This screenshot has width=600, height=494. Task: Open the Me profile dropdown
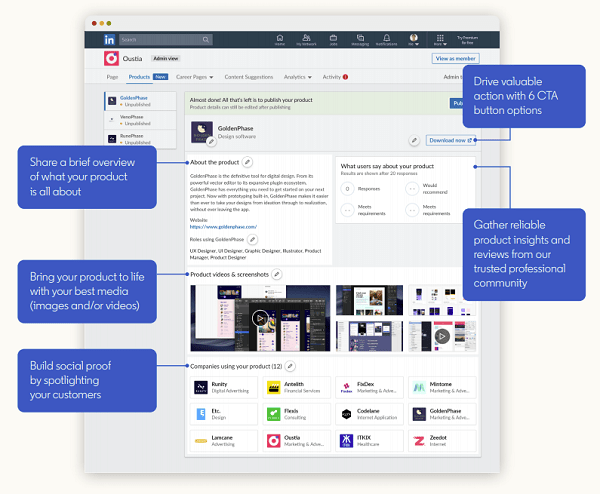[412, 40]
